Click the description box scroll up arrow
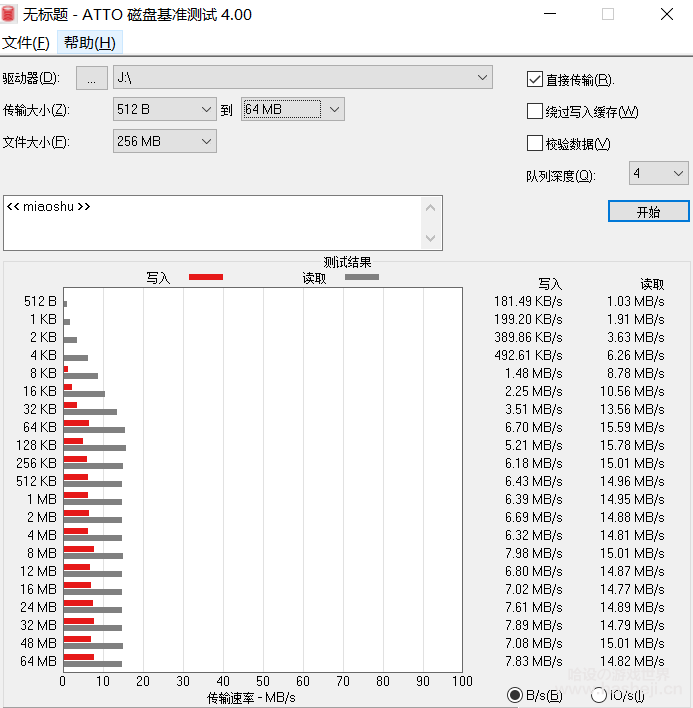Screen dimensions: 693x708 [431, 208]
